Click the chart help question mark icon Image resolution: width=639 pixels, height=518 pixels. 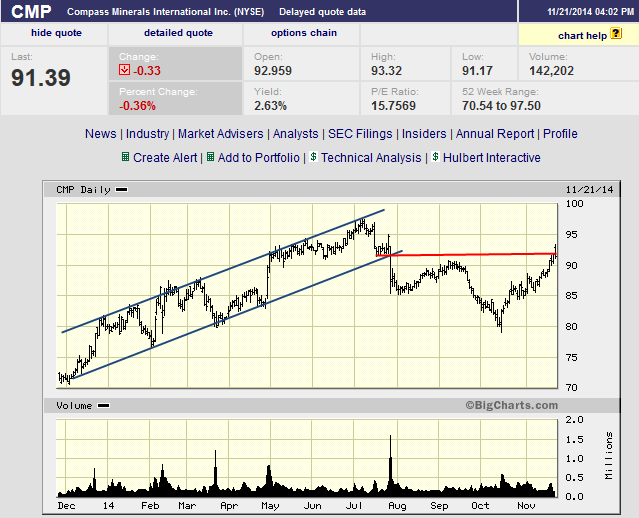pos(616,33)
